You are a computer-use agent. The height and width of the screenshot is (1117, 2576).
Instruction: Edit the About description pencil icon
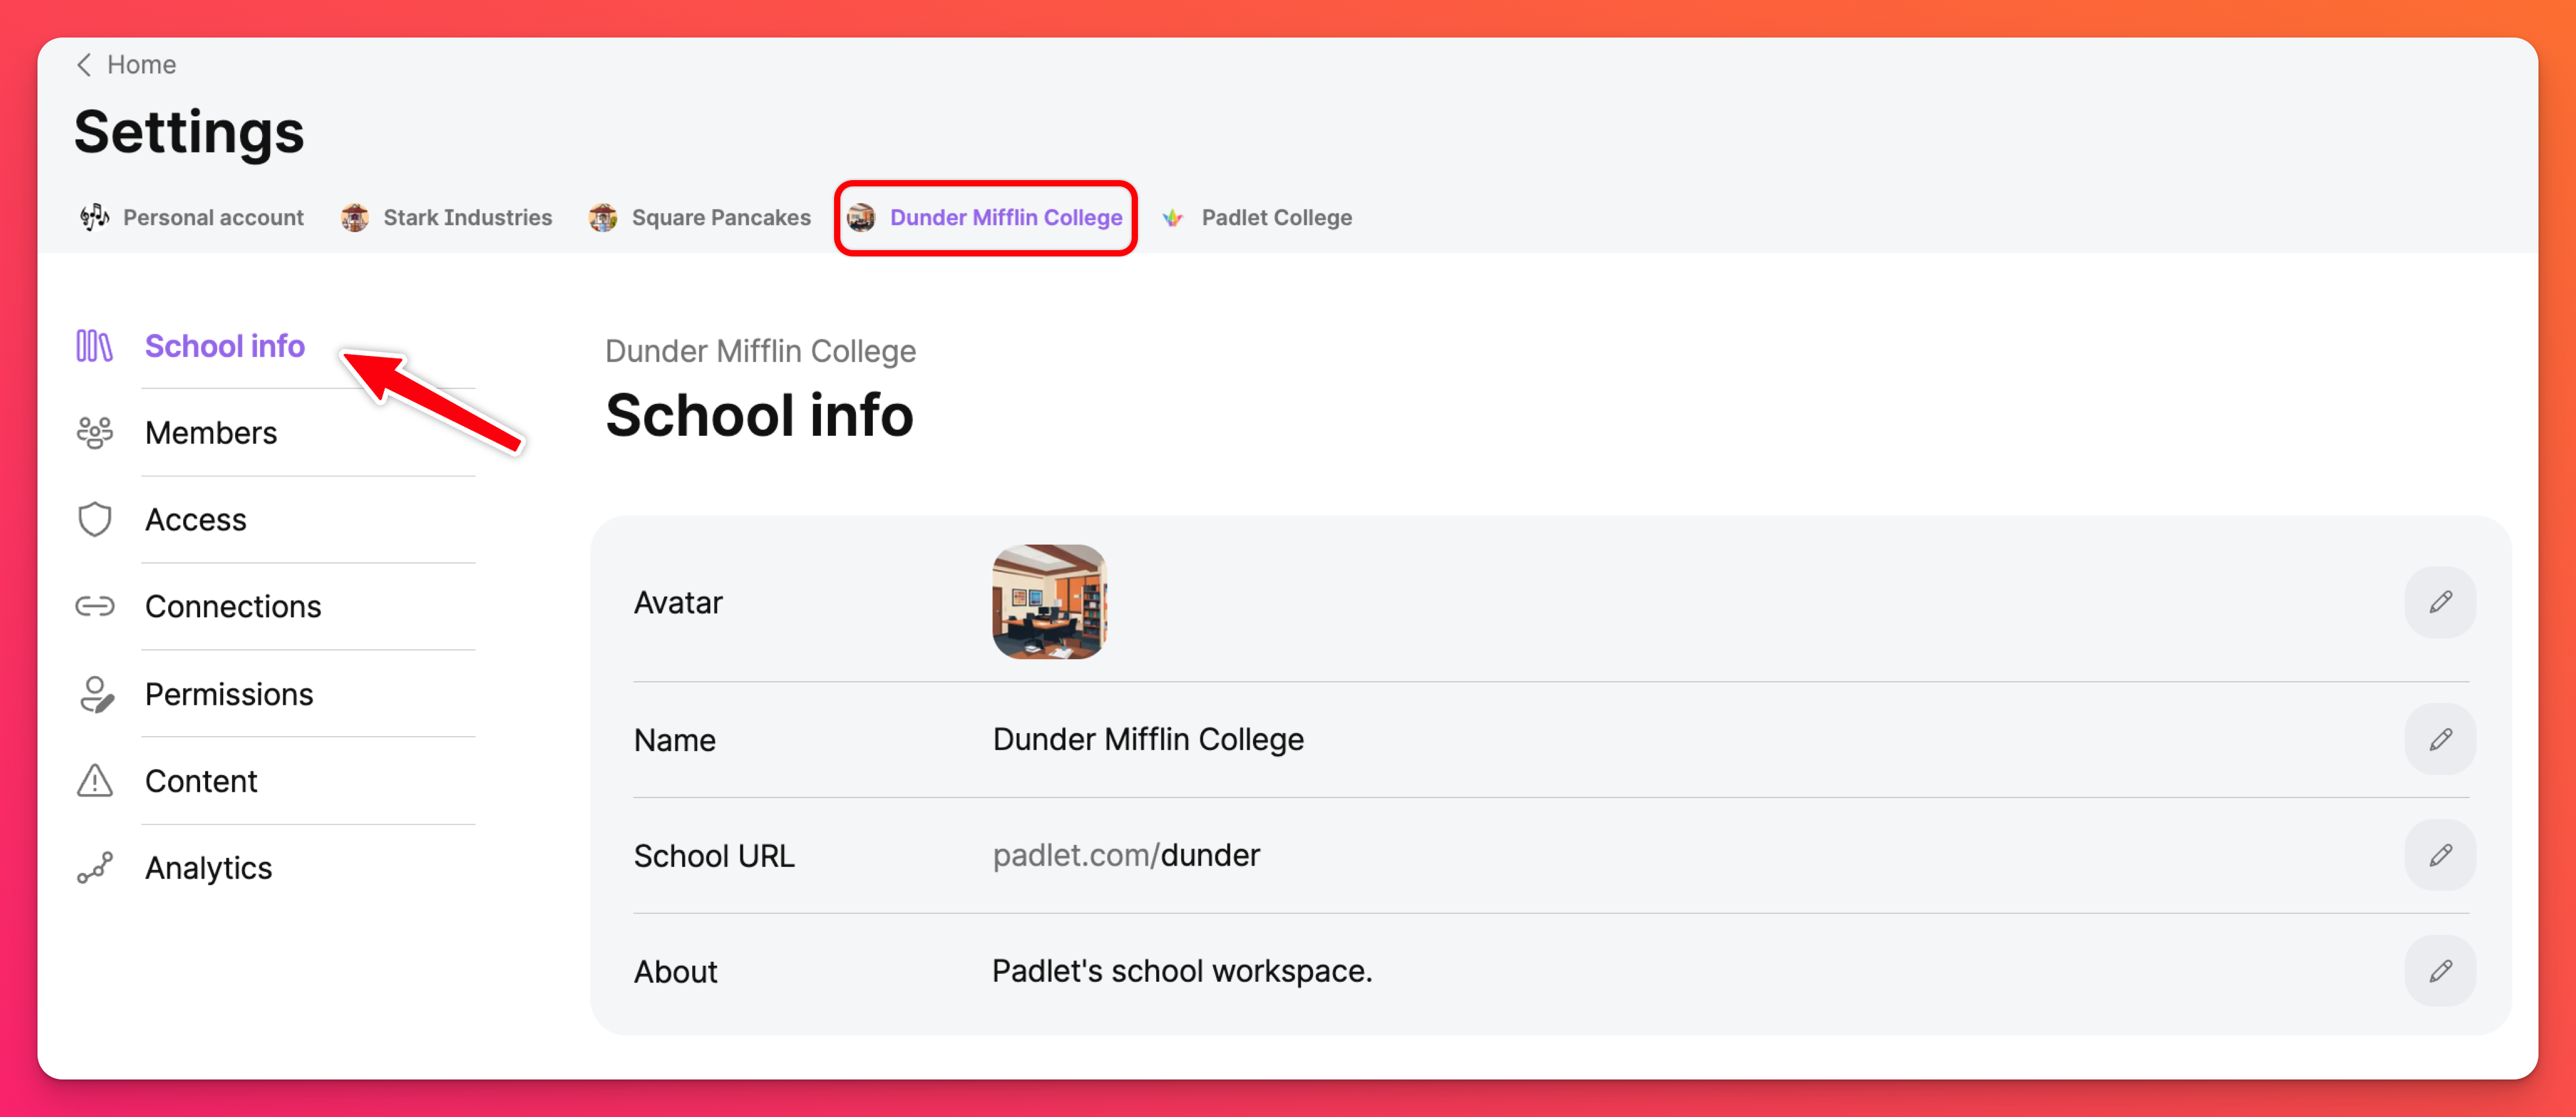[x=2439, y=970]
